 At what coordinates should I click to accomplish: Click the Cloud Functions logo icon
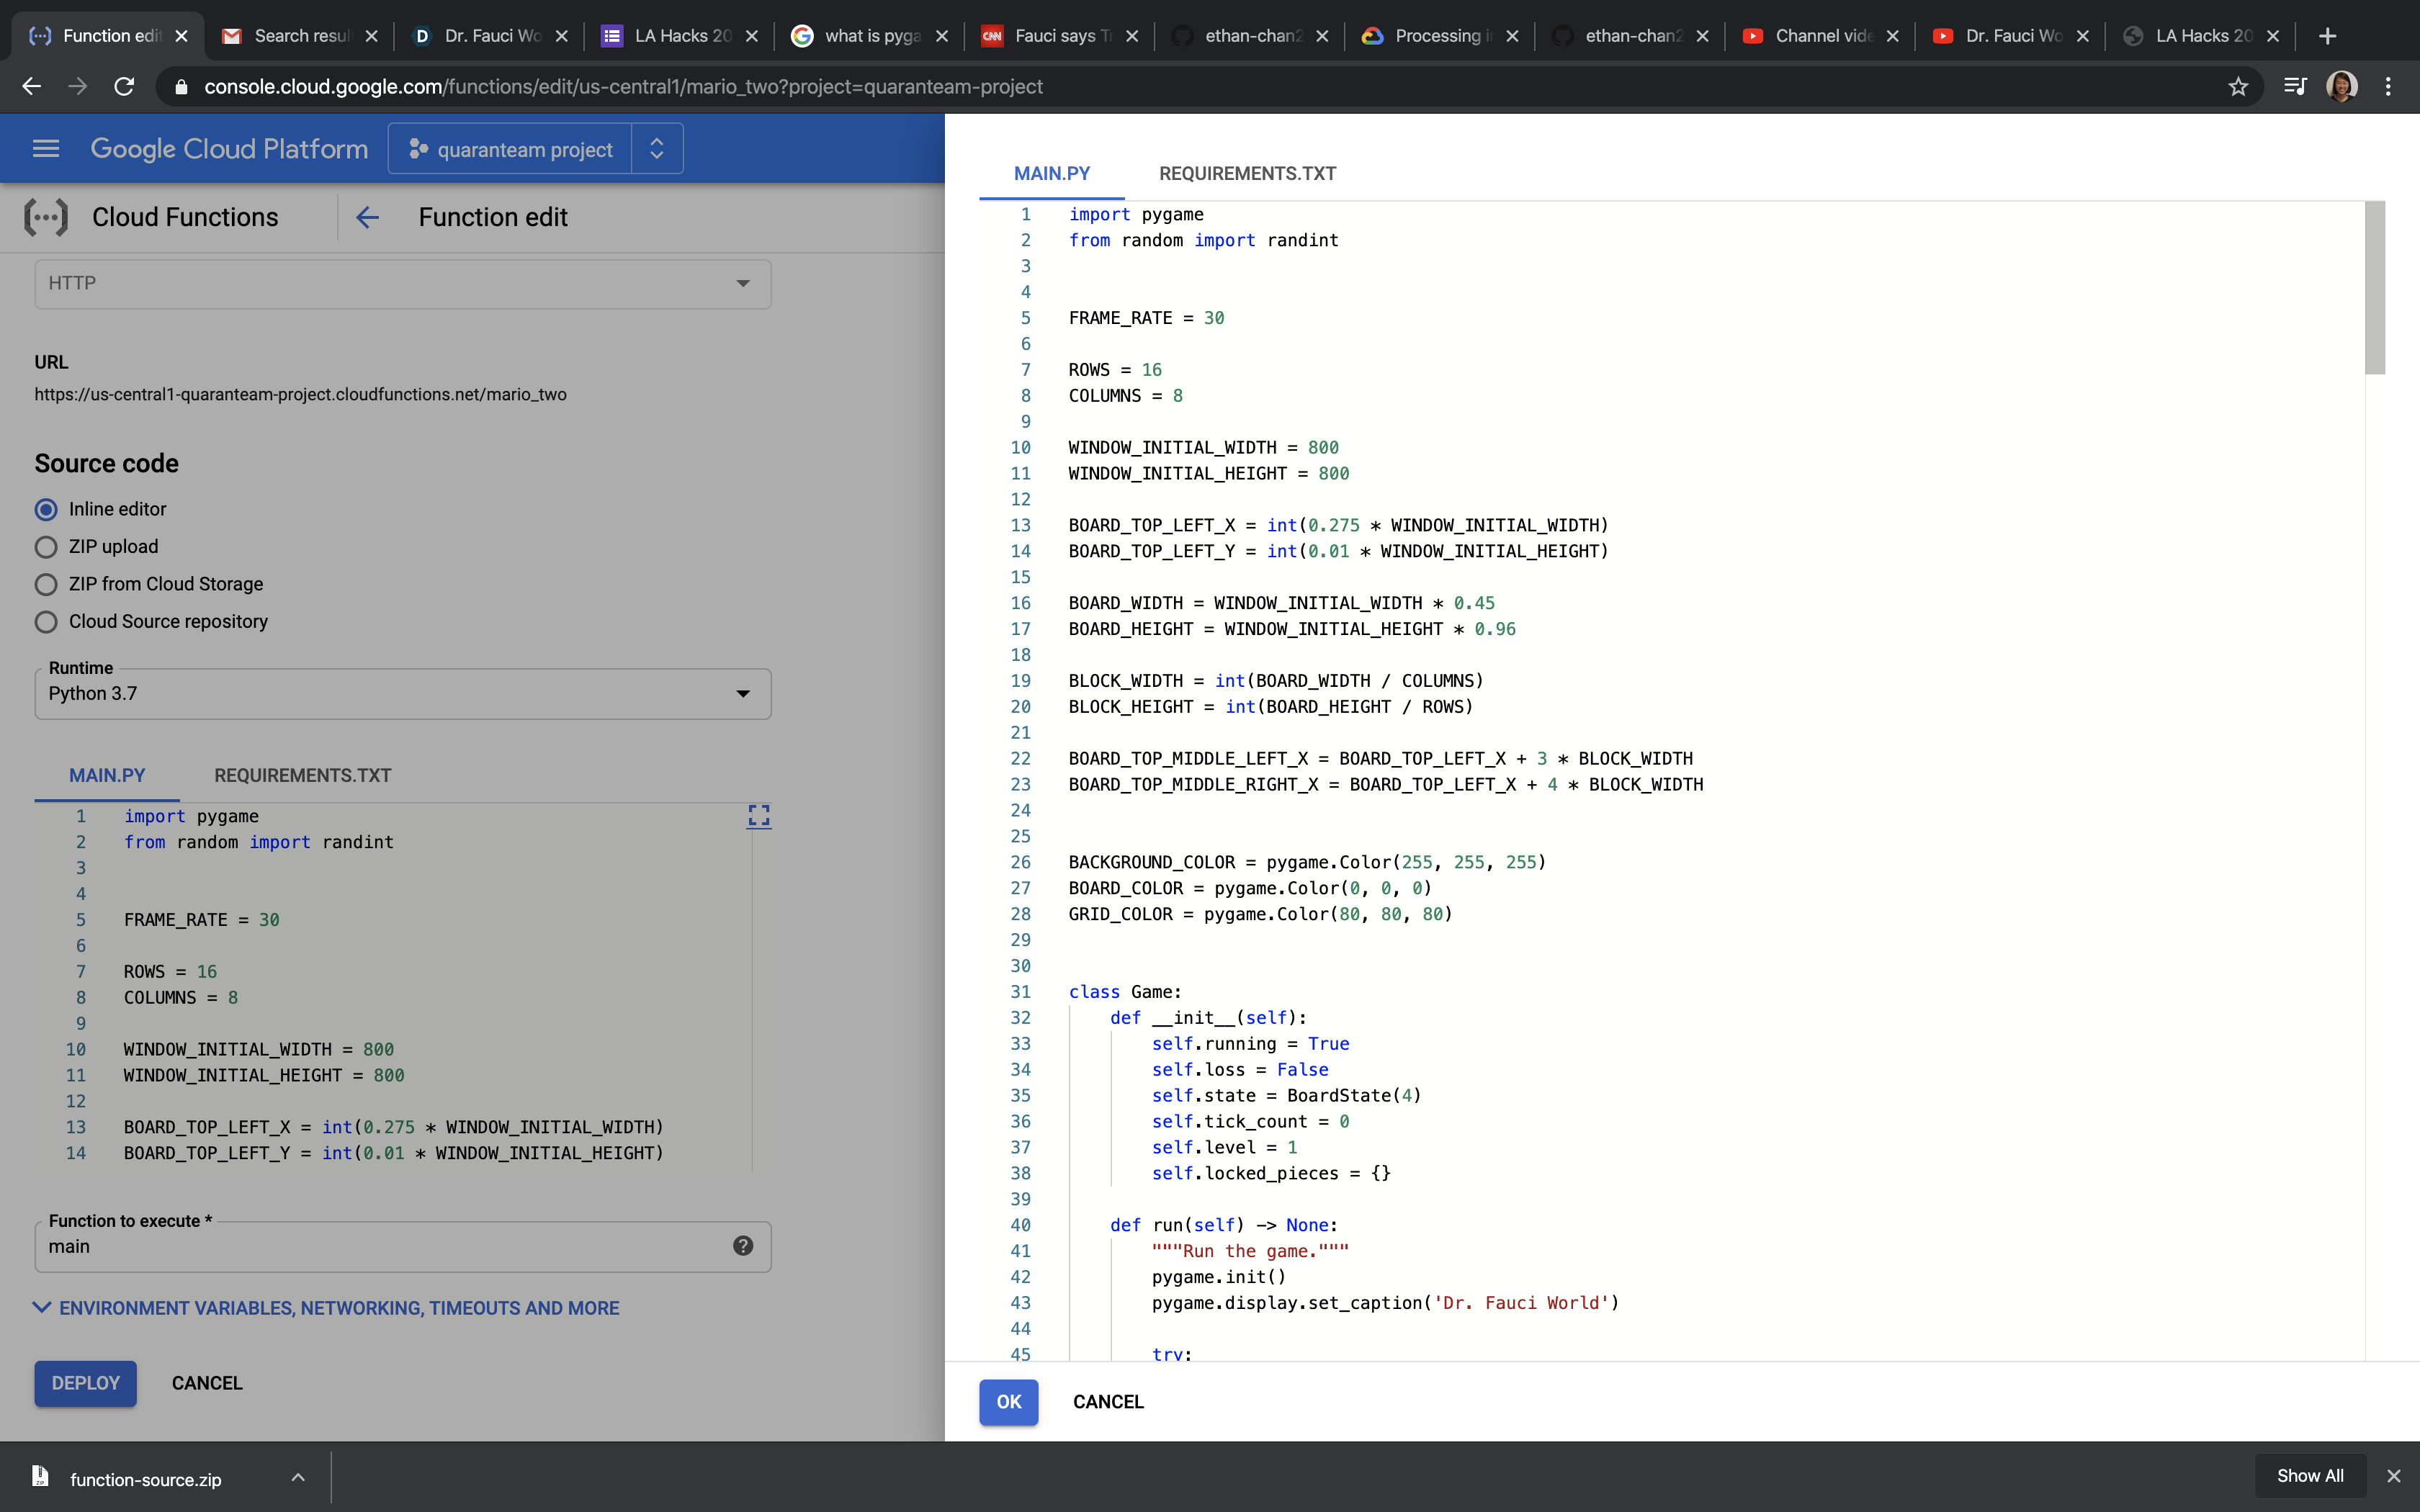46,217
